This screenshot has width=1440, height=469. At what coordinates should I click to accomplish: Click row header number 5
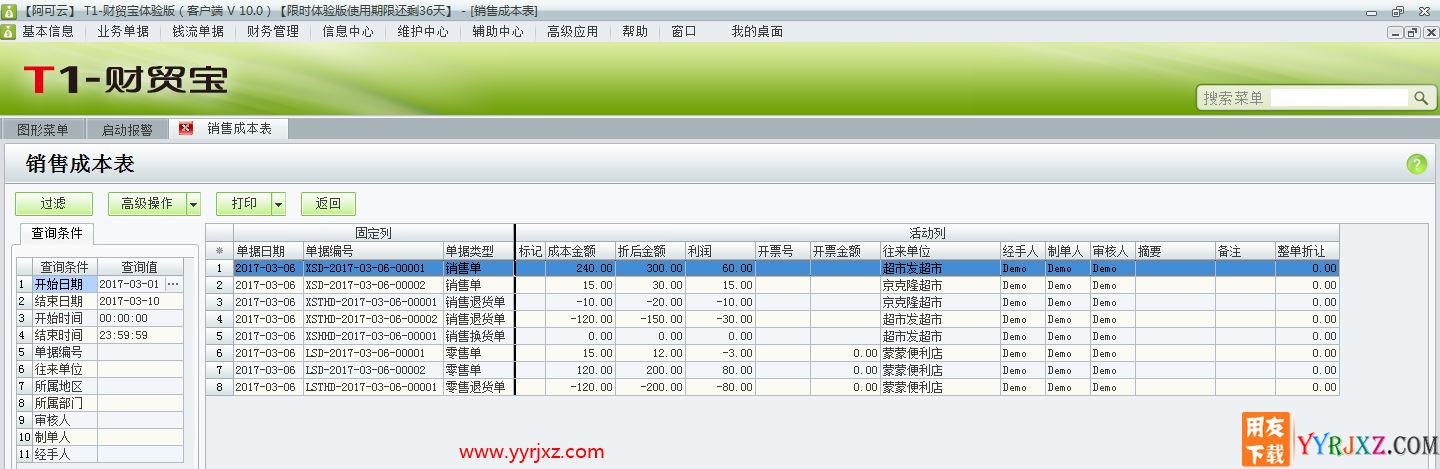(x=219, y=336)
